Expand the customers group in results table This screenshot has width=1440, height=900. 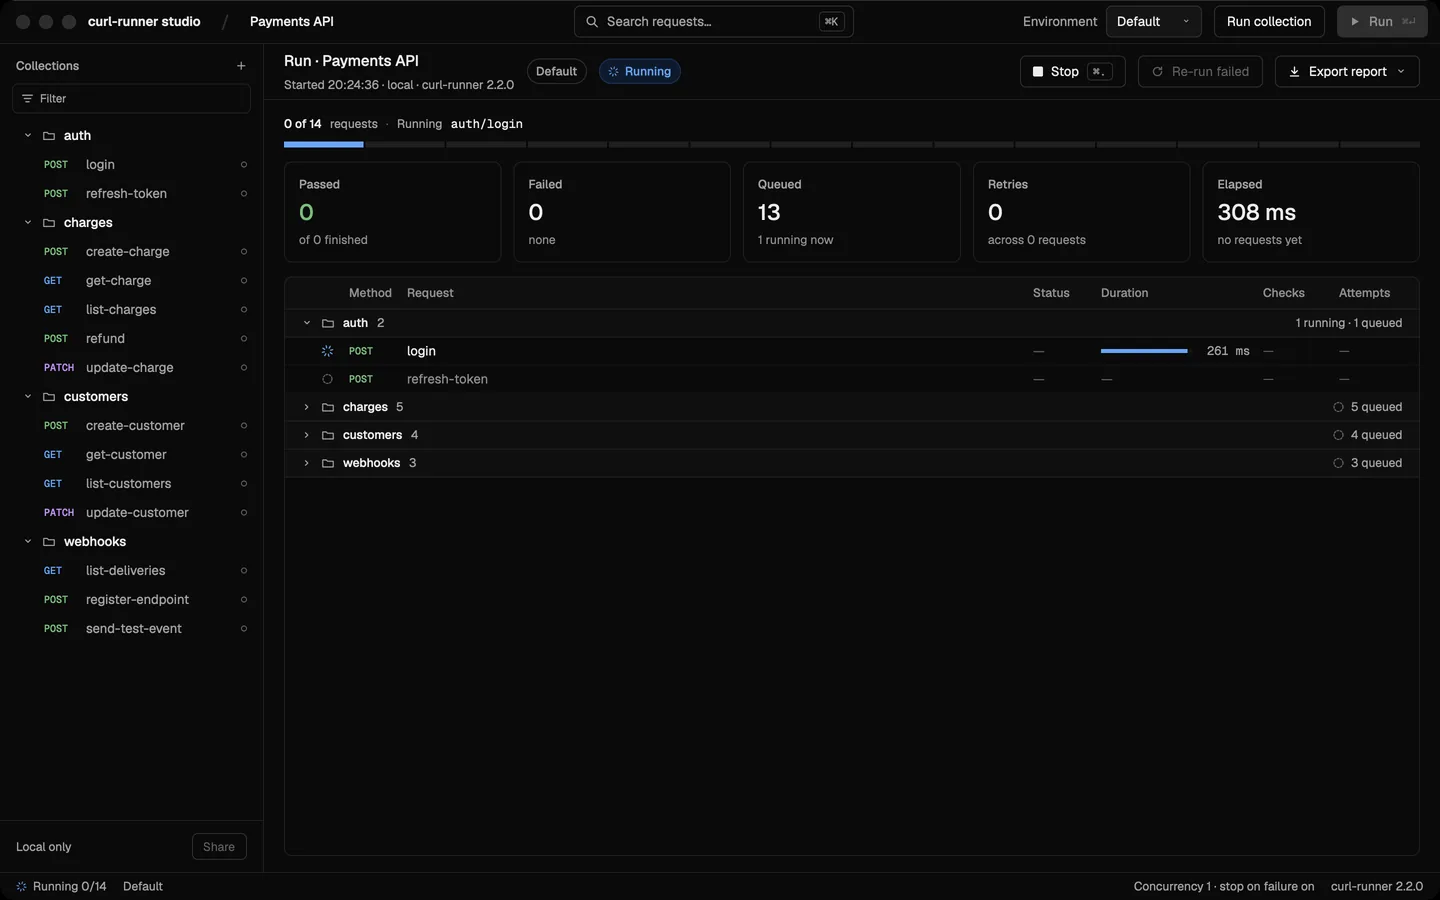coord(307,435)
